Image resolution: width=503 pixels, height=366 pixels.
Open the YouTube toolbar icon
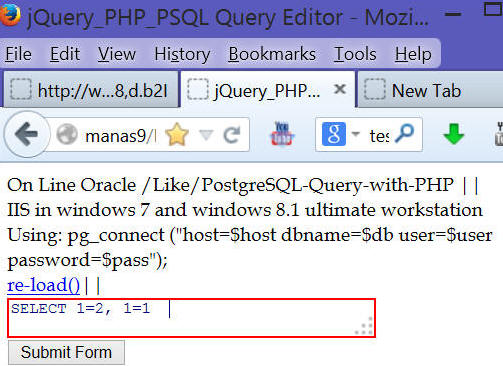[282, 134]
